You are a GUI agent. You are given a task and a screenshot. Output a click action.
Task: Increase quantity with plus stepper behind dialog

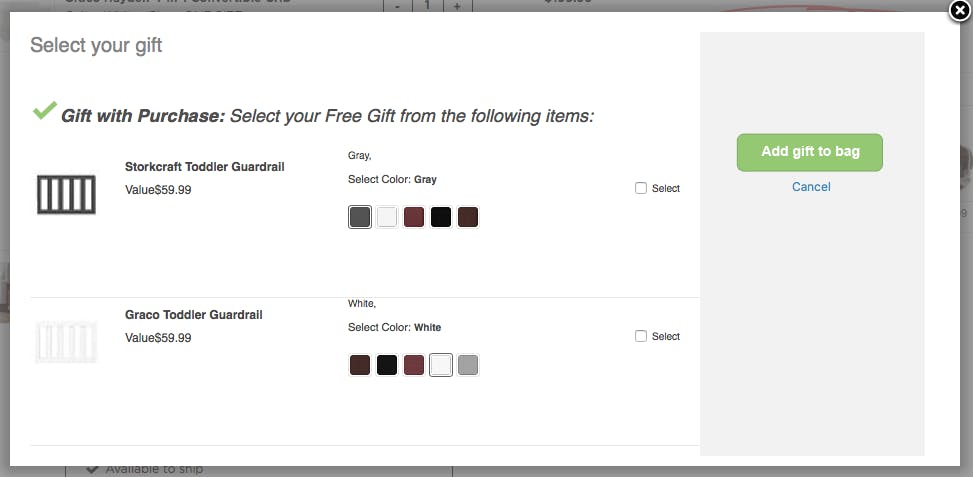pos(457,6)
